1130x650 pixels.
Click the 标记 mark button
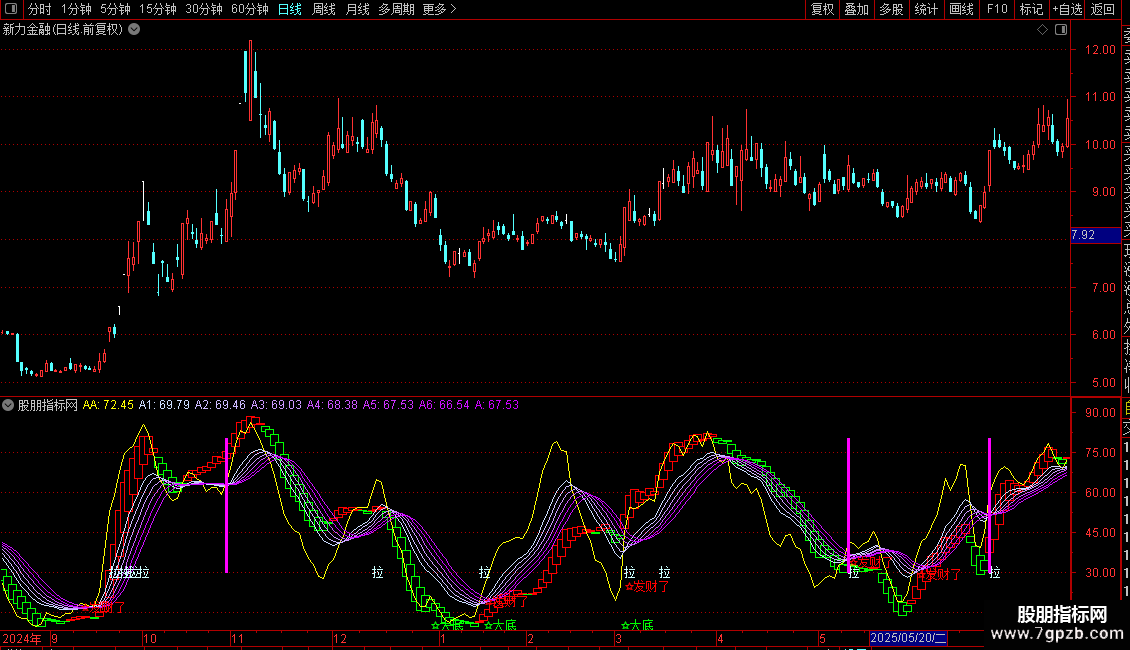1030,9
